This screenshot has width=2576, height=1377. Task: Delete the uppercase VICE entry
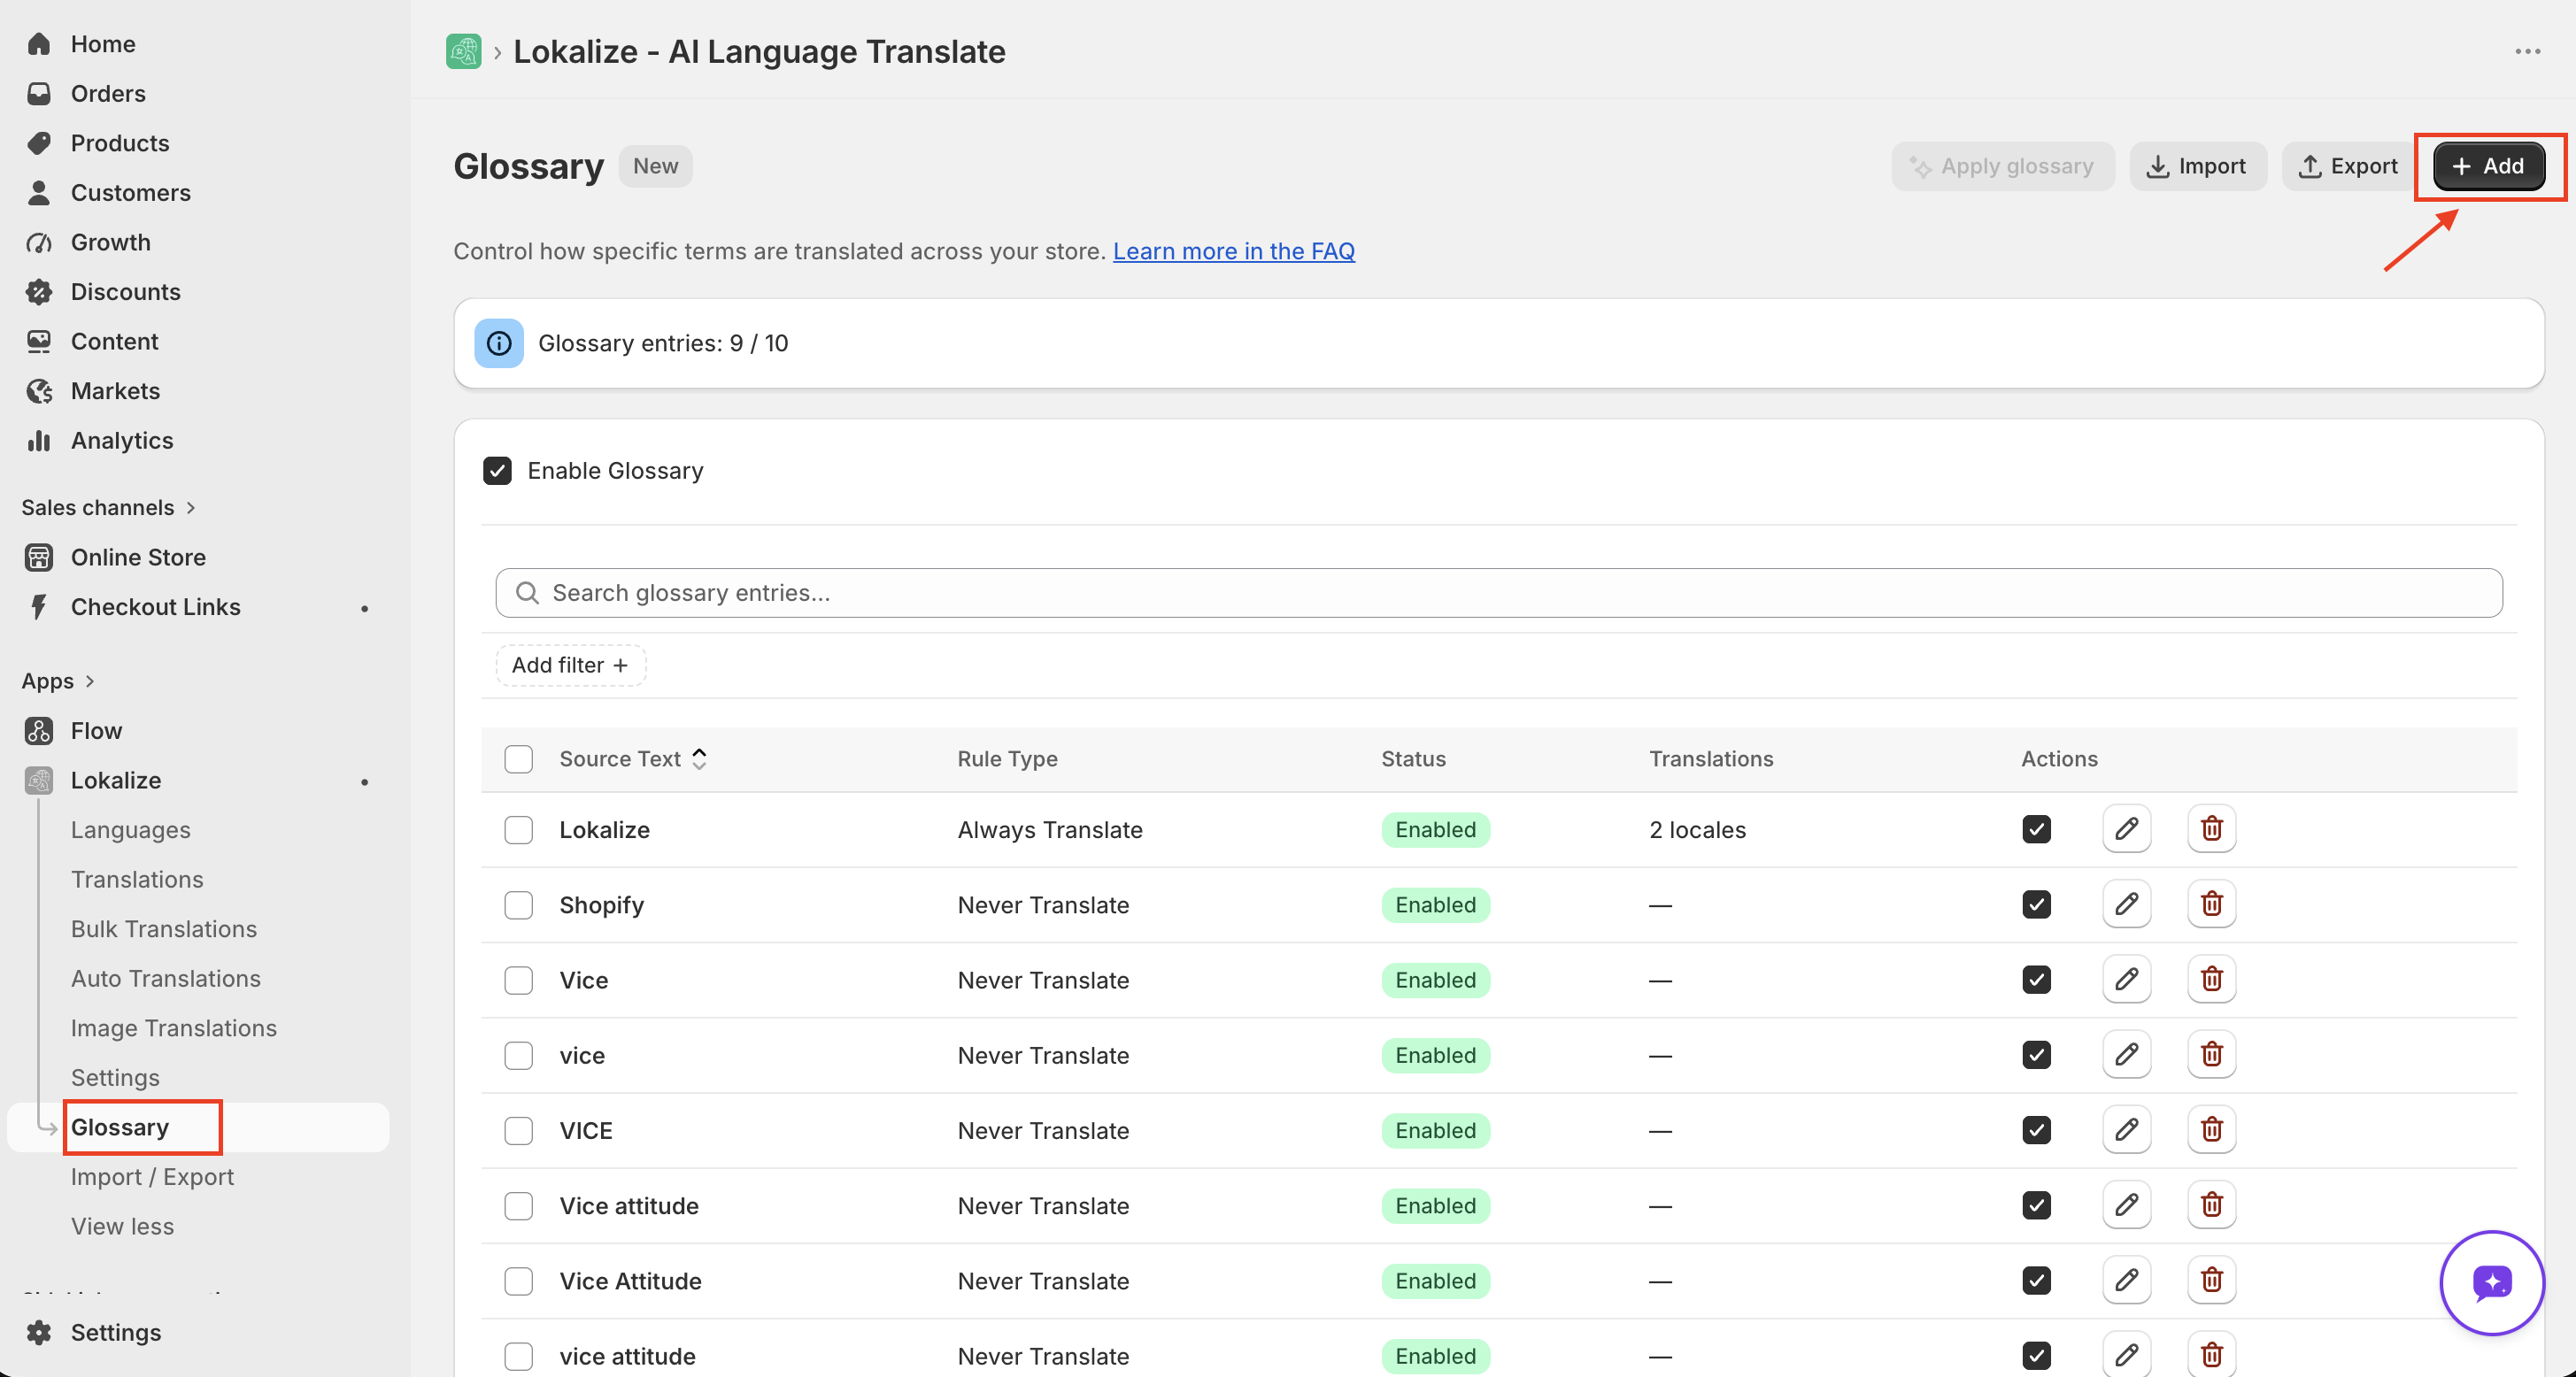[2211, 1130]
